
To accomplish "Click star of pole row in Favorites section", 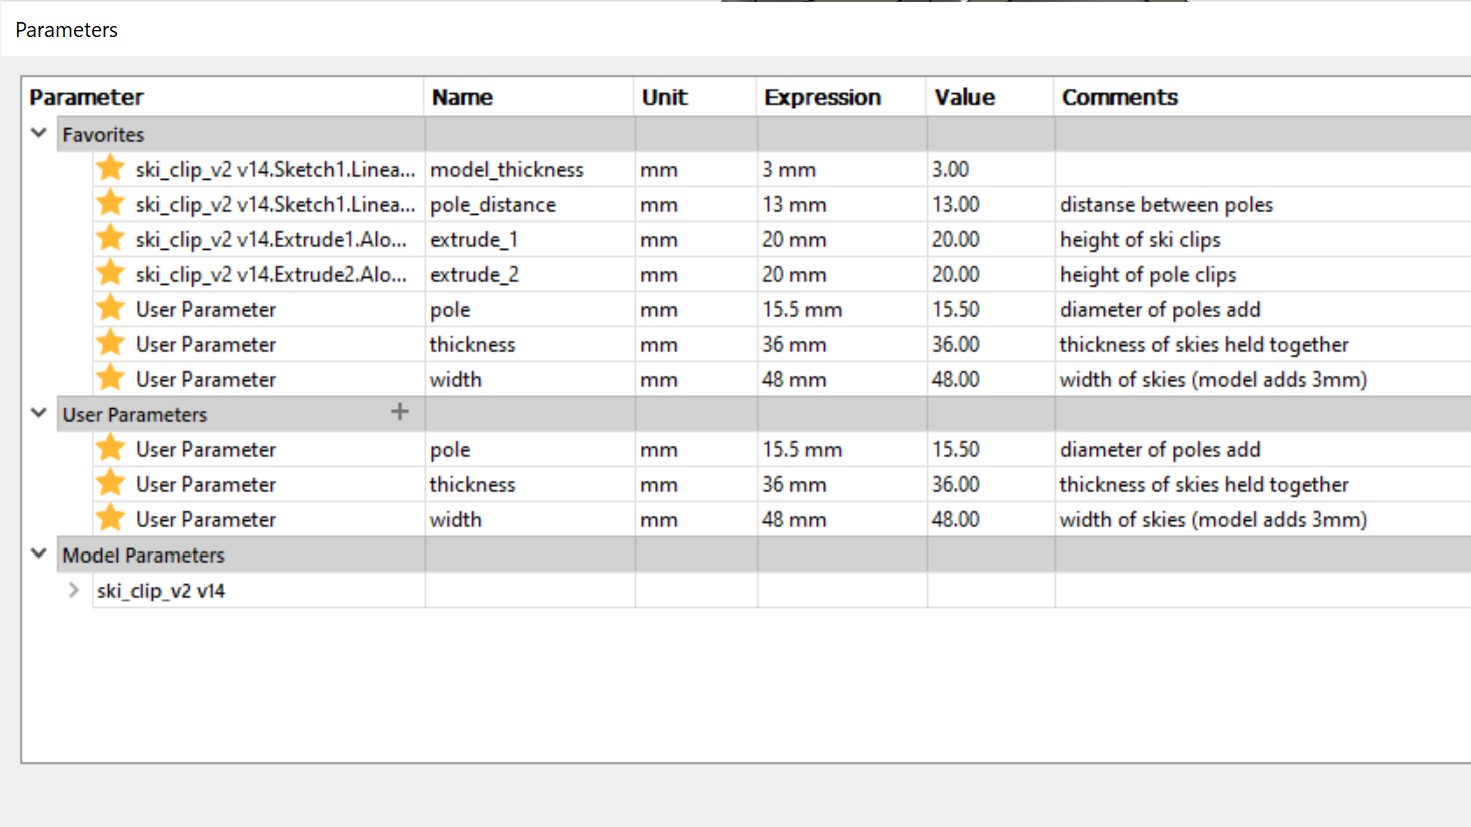I will pos(110,308).
